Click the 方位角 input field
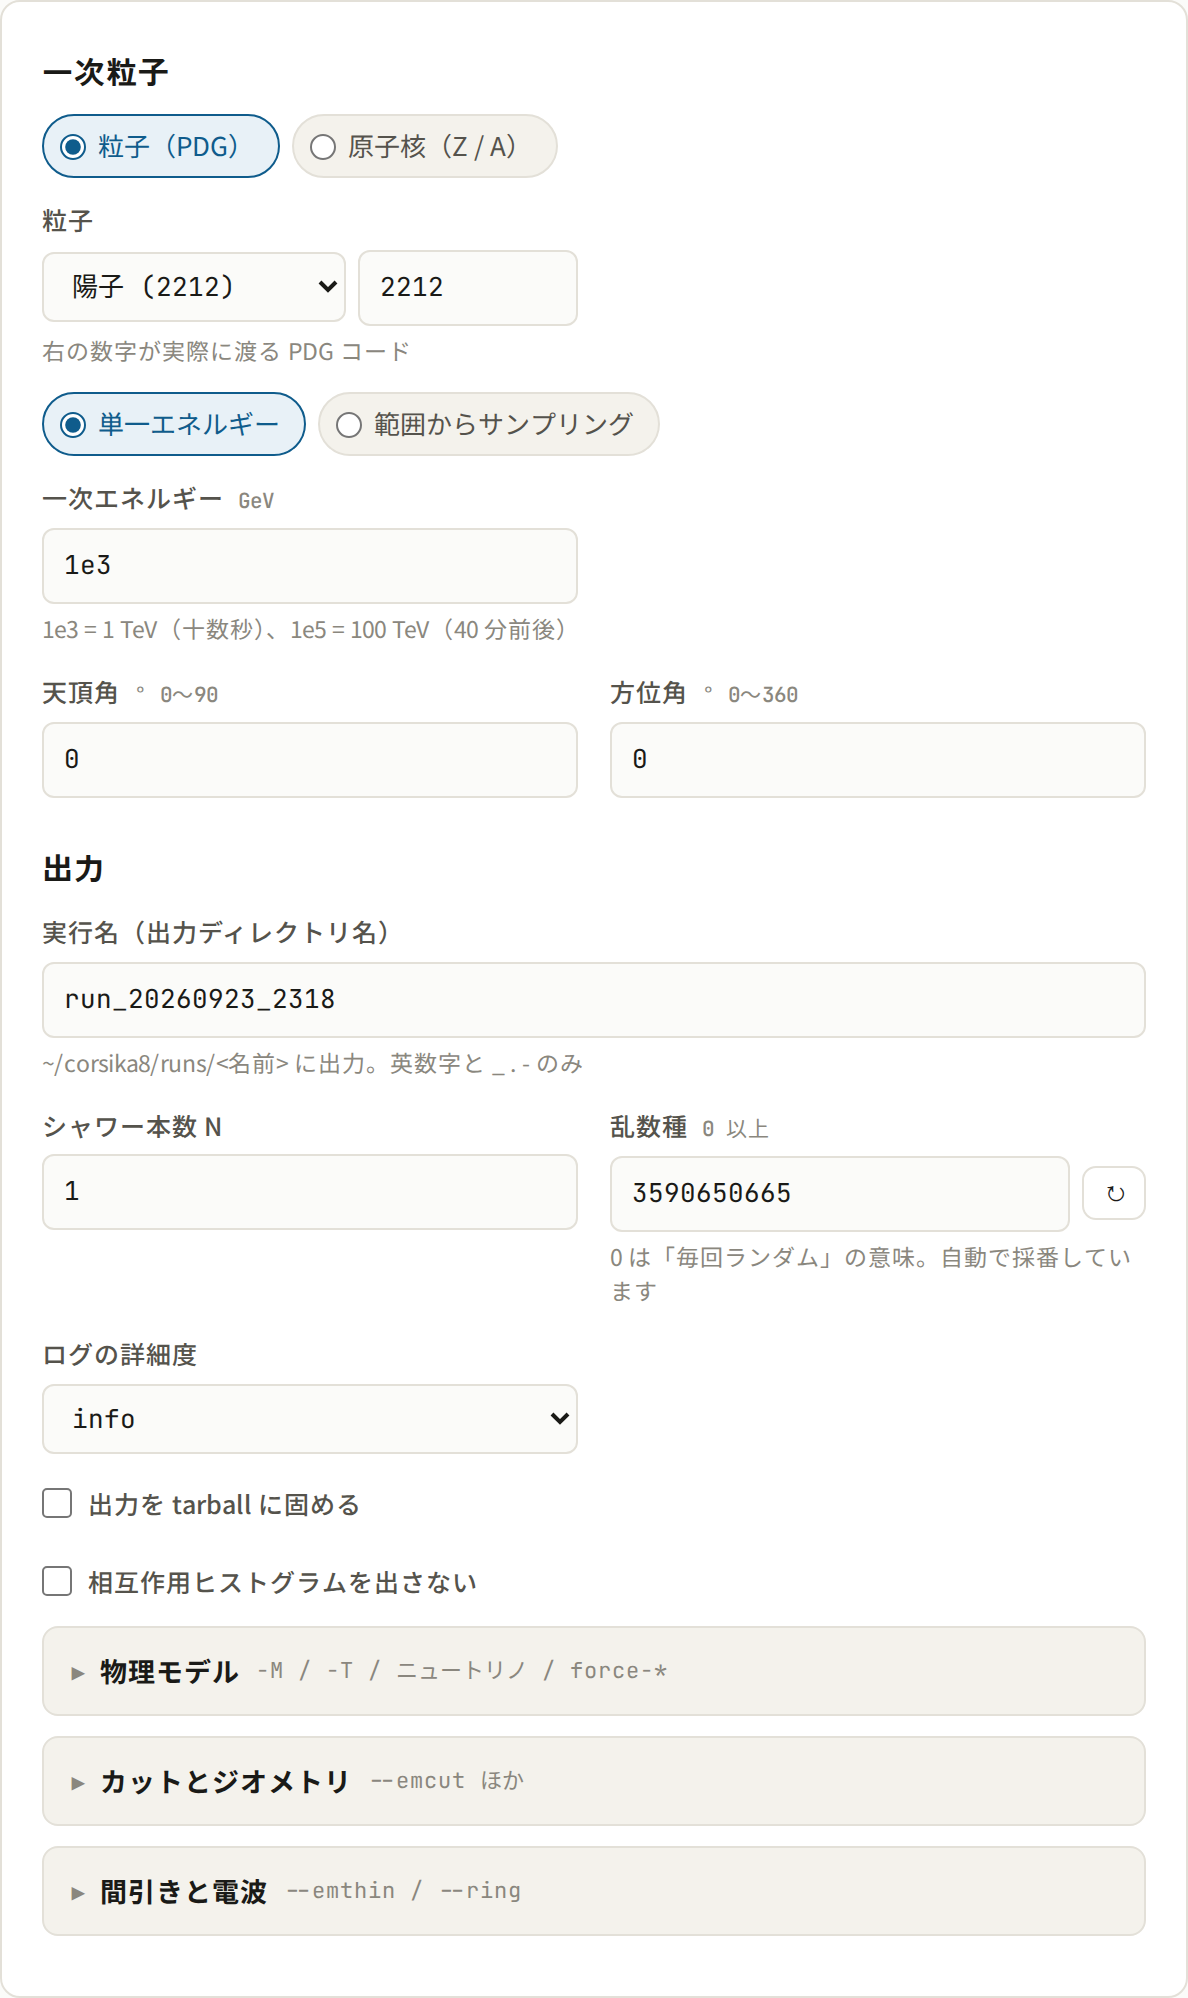1188x1998 pixels. (878, 760)
